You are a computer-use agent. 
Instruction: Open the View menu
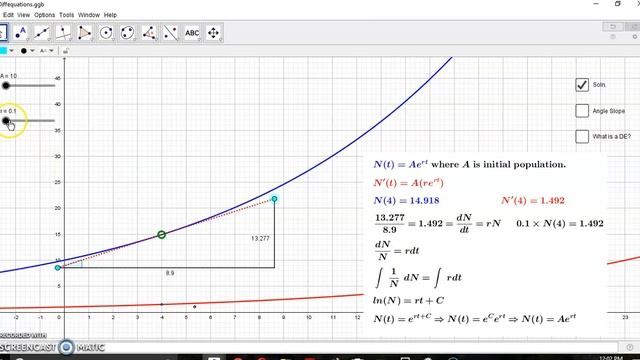23,15
